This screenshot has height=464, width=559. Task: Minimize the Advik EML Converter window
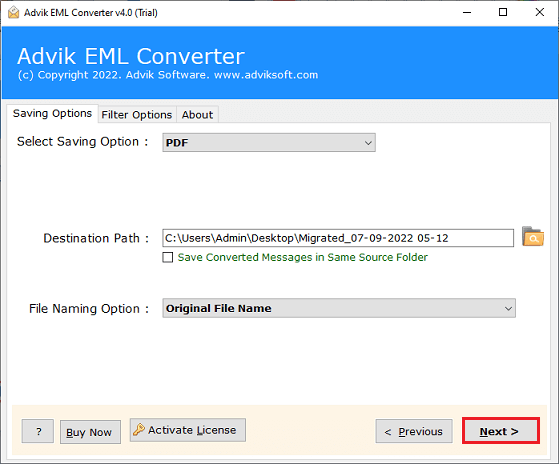click(467, 12)
